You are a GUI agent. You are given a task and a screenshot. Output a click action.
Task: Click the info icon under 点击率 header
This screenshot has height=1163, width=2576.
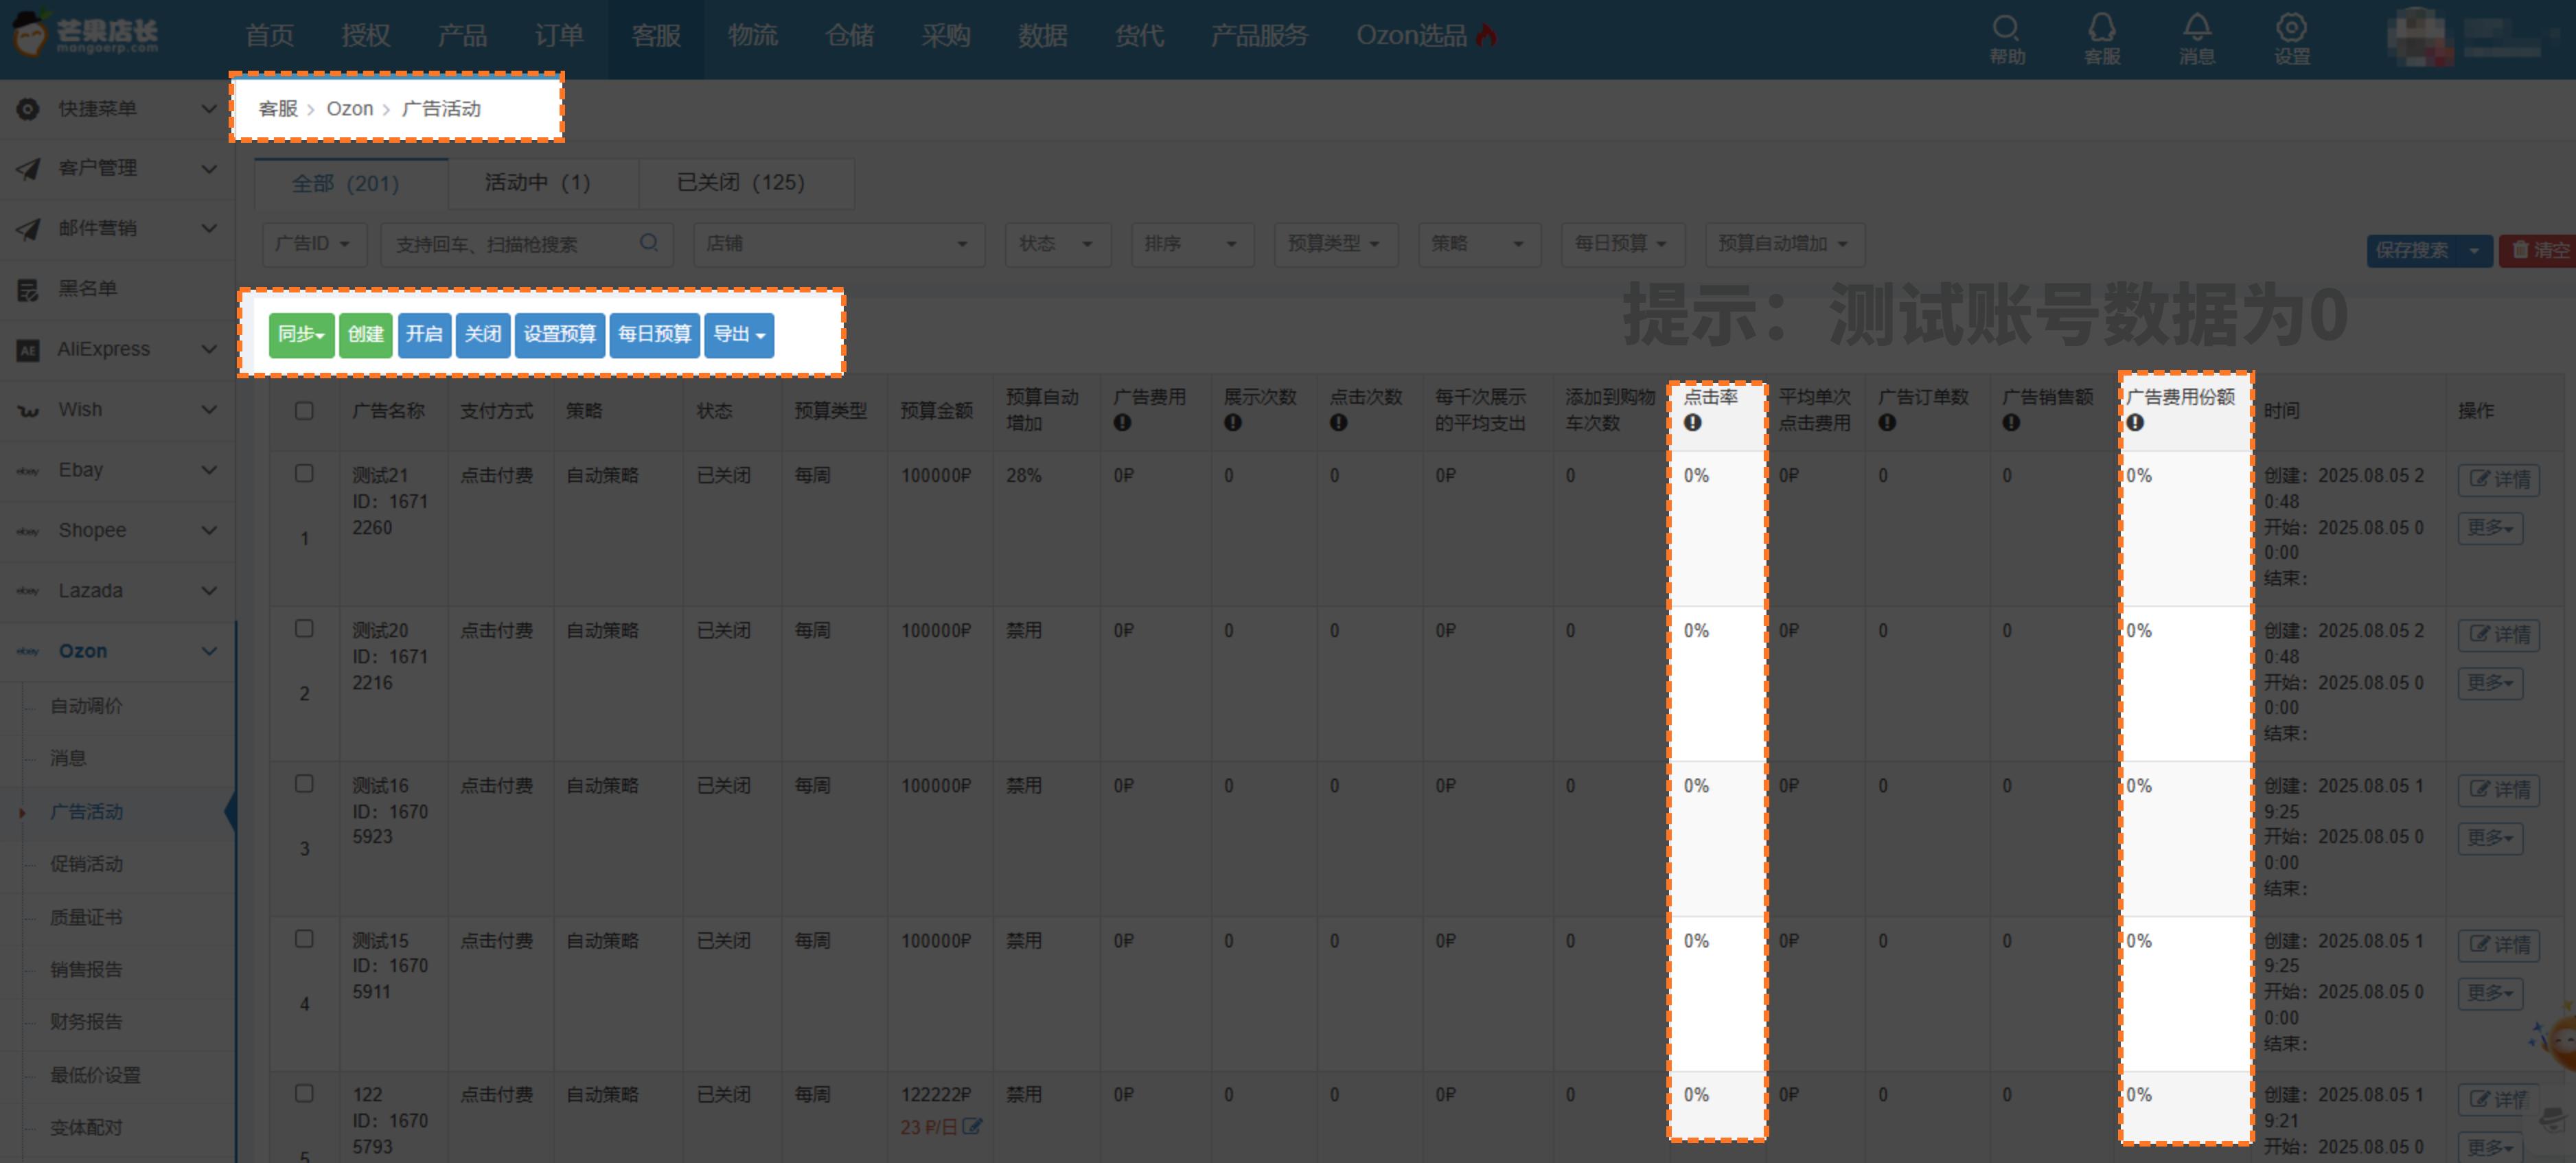tap(1692, 423)
